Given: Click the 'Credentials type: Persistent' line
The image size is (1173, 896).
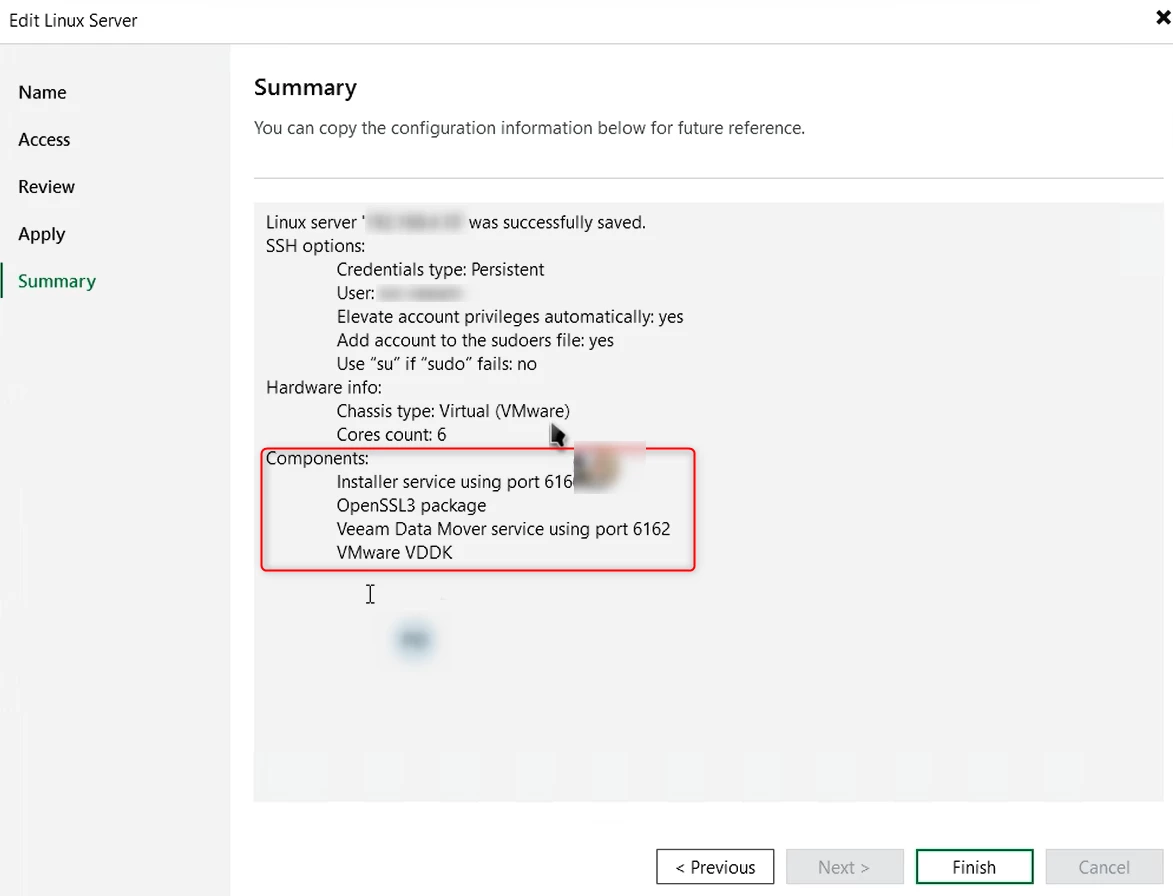Looking at the screenshot, I should point(440,269).
